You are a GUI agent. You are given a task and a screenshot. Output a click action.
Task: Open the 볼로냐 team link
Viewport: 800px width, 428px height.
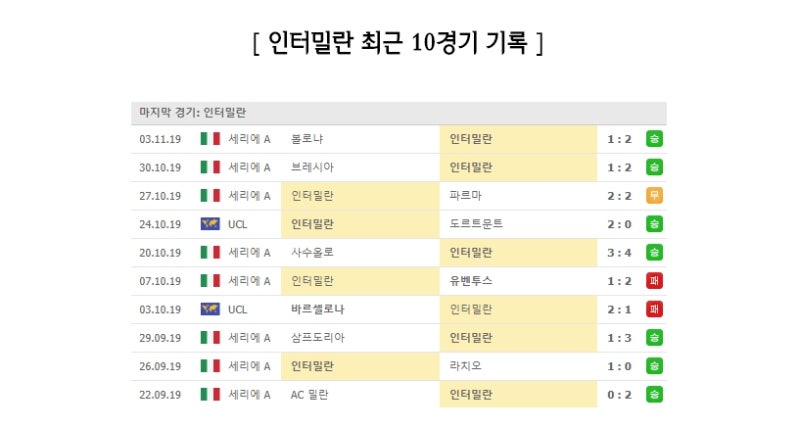308,138
